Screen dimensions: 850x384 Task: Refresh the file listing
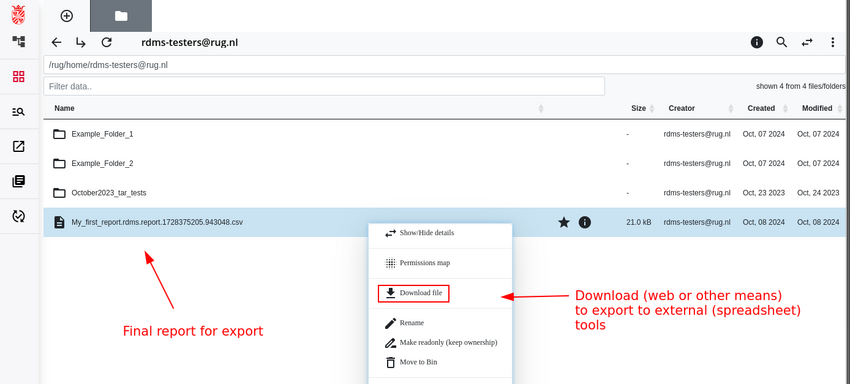[x=107, y=42]
